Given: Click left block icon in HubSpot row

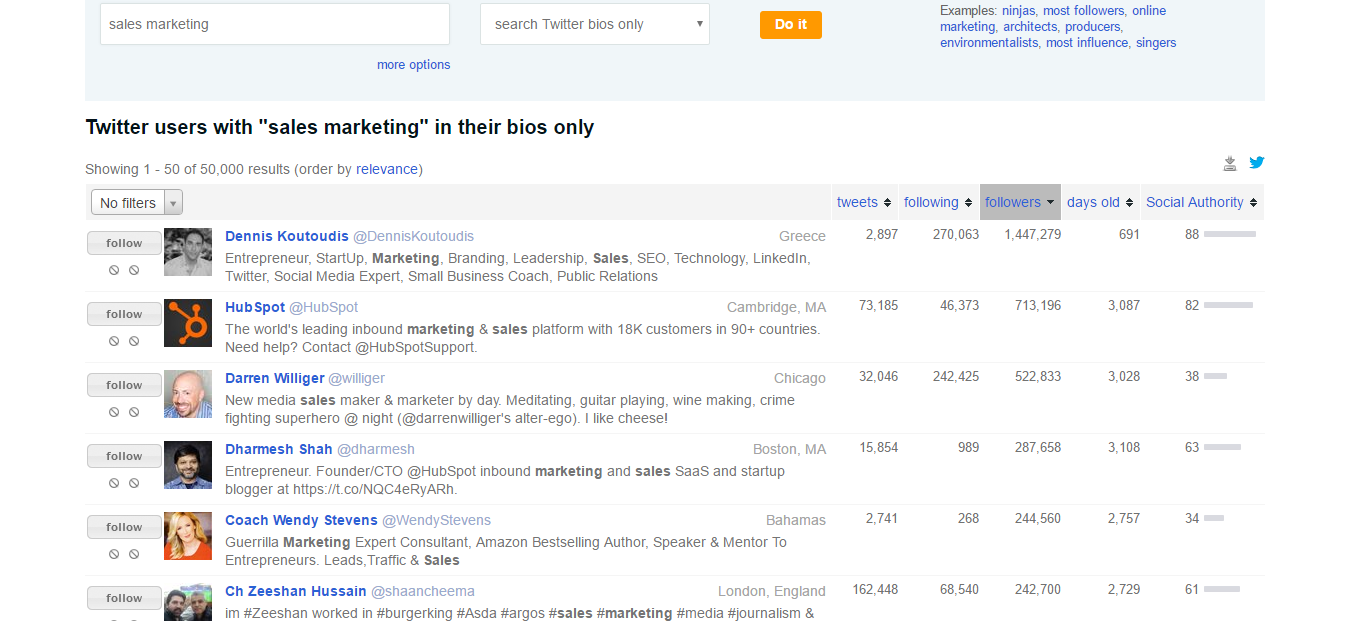Looking at the screenshot, I should 114,341.
